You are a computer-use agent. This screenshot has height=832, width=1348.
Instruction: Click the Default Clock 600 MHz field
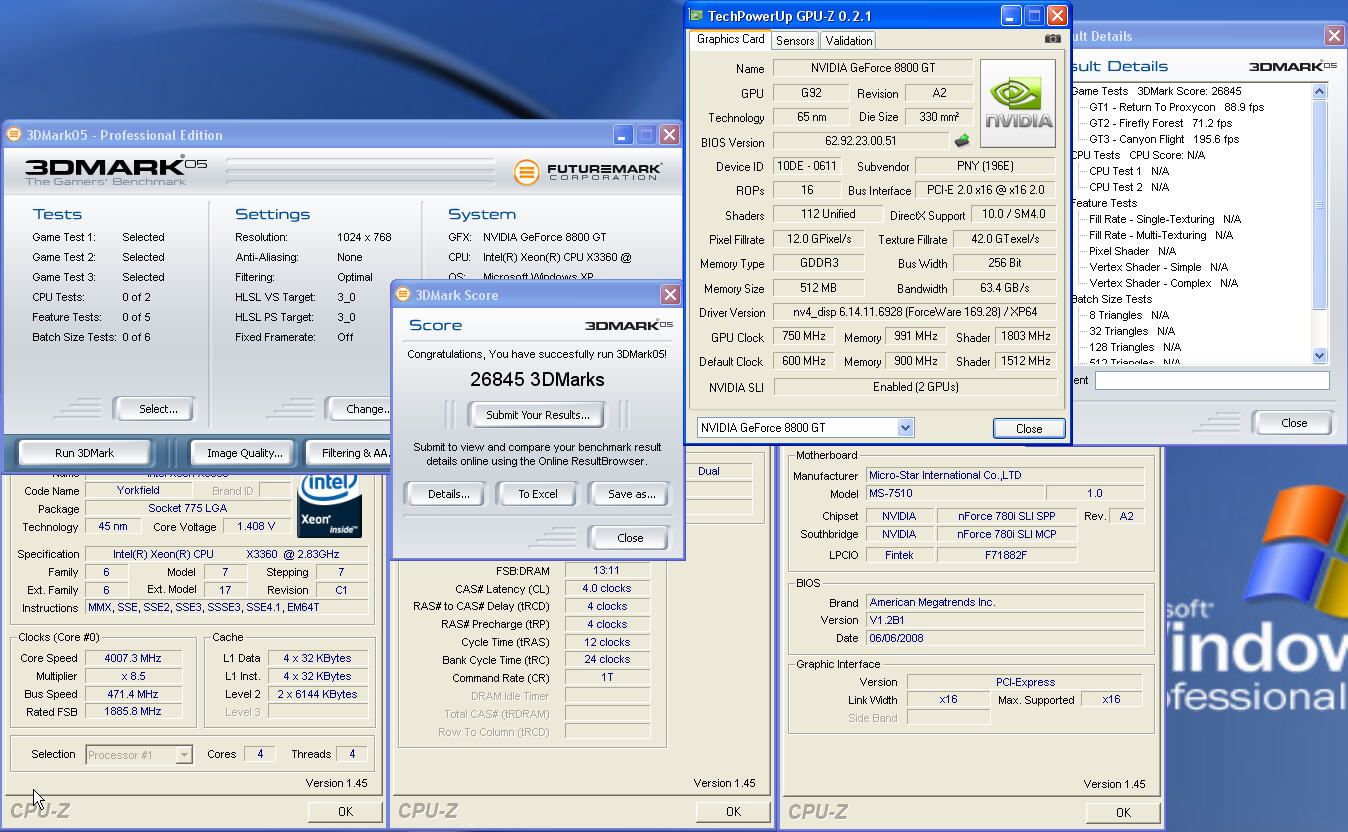(803, 361)
